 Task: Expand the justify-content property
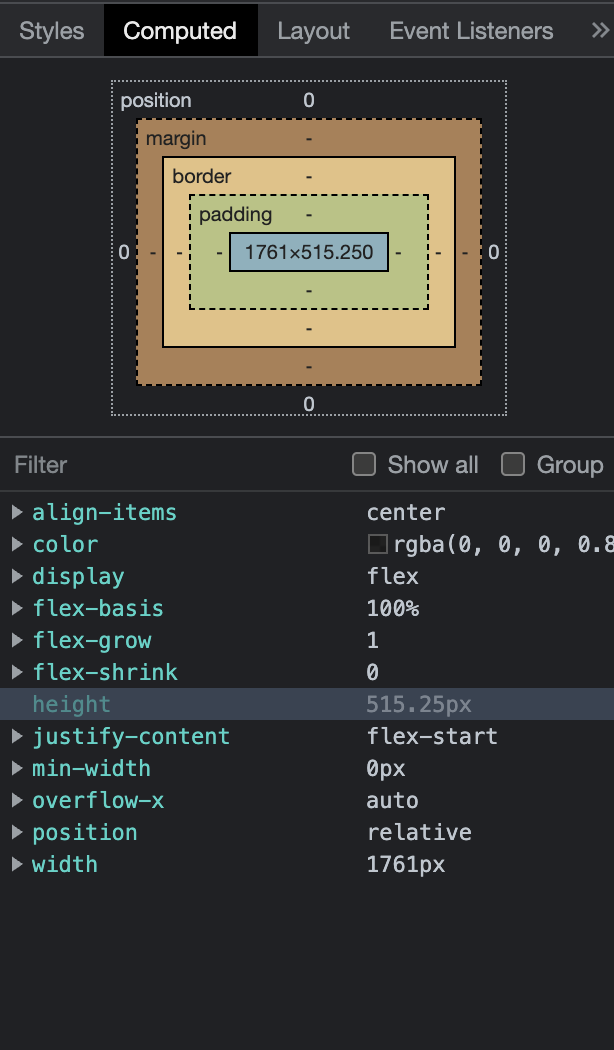tap(17, 736)
